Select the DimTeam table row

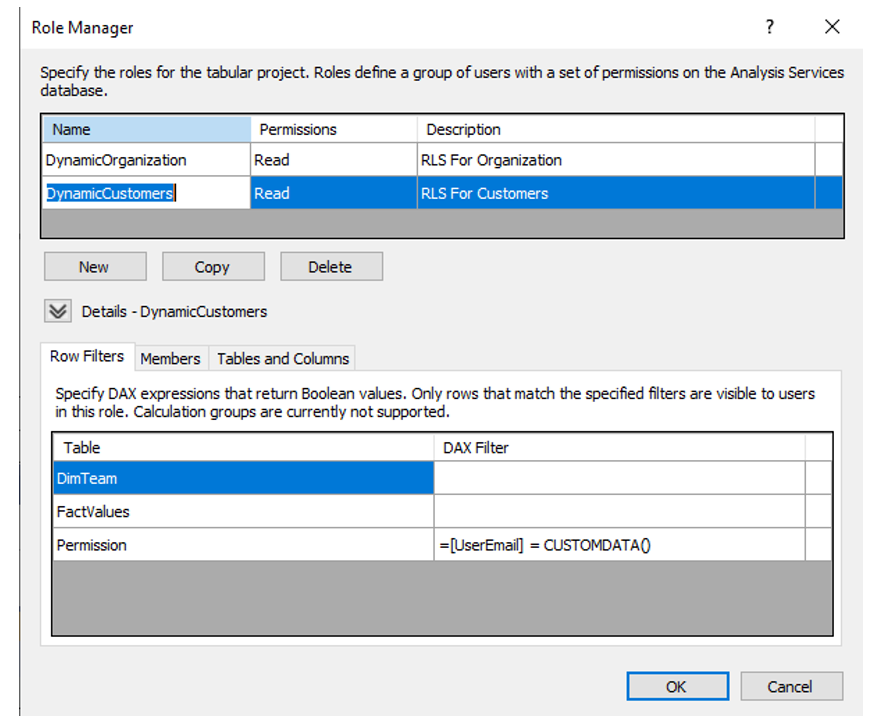[x=243, y=478]
